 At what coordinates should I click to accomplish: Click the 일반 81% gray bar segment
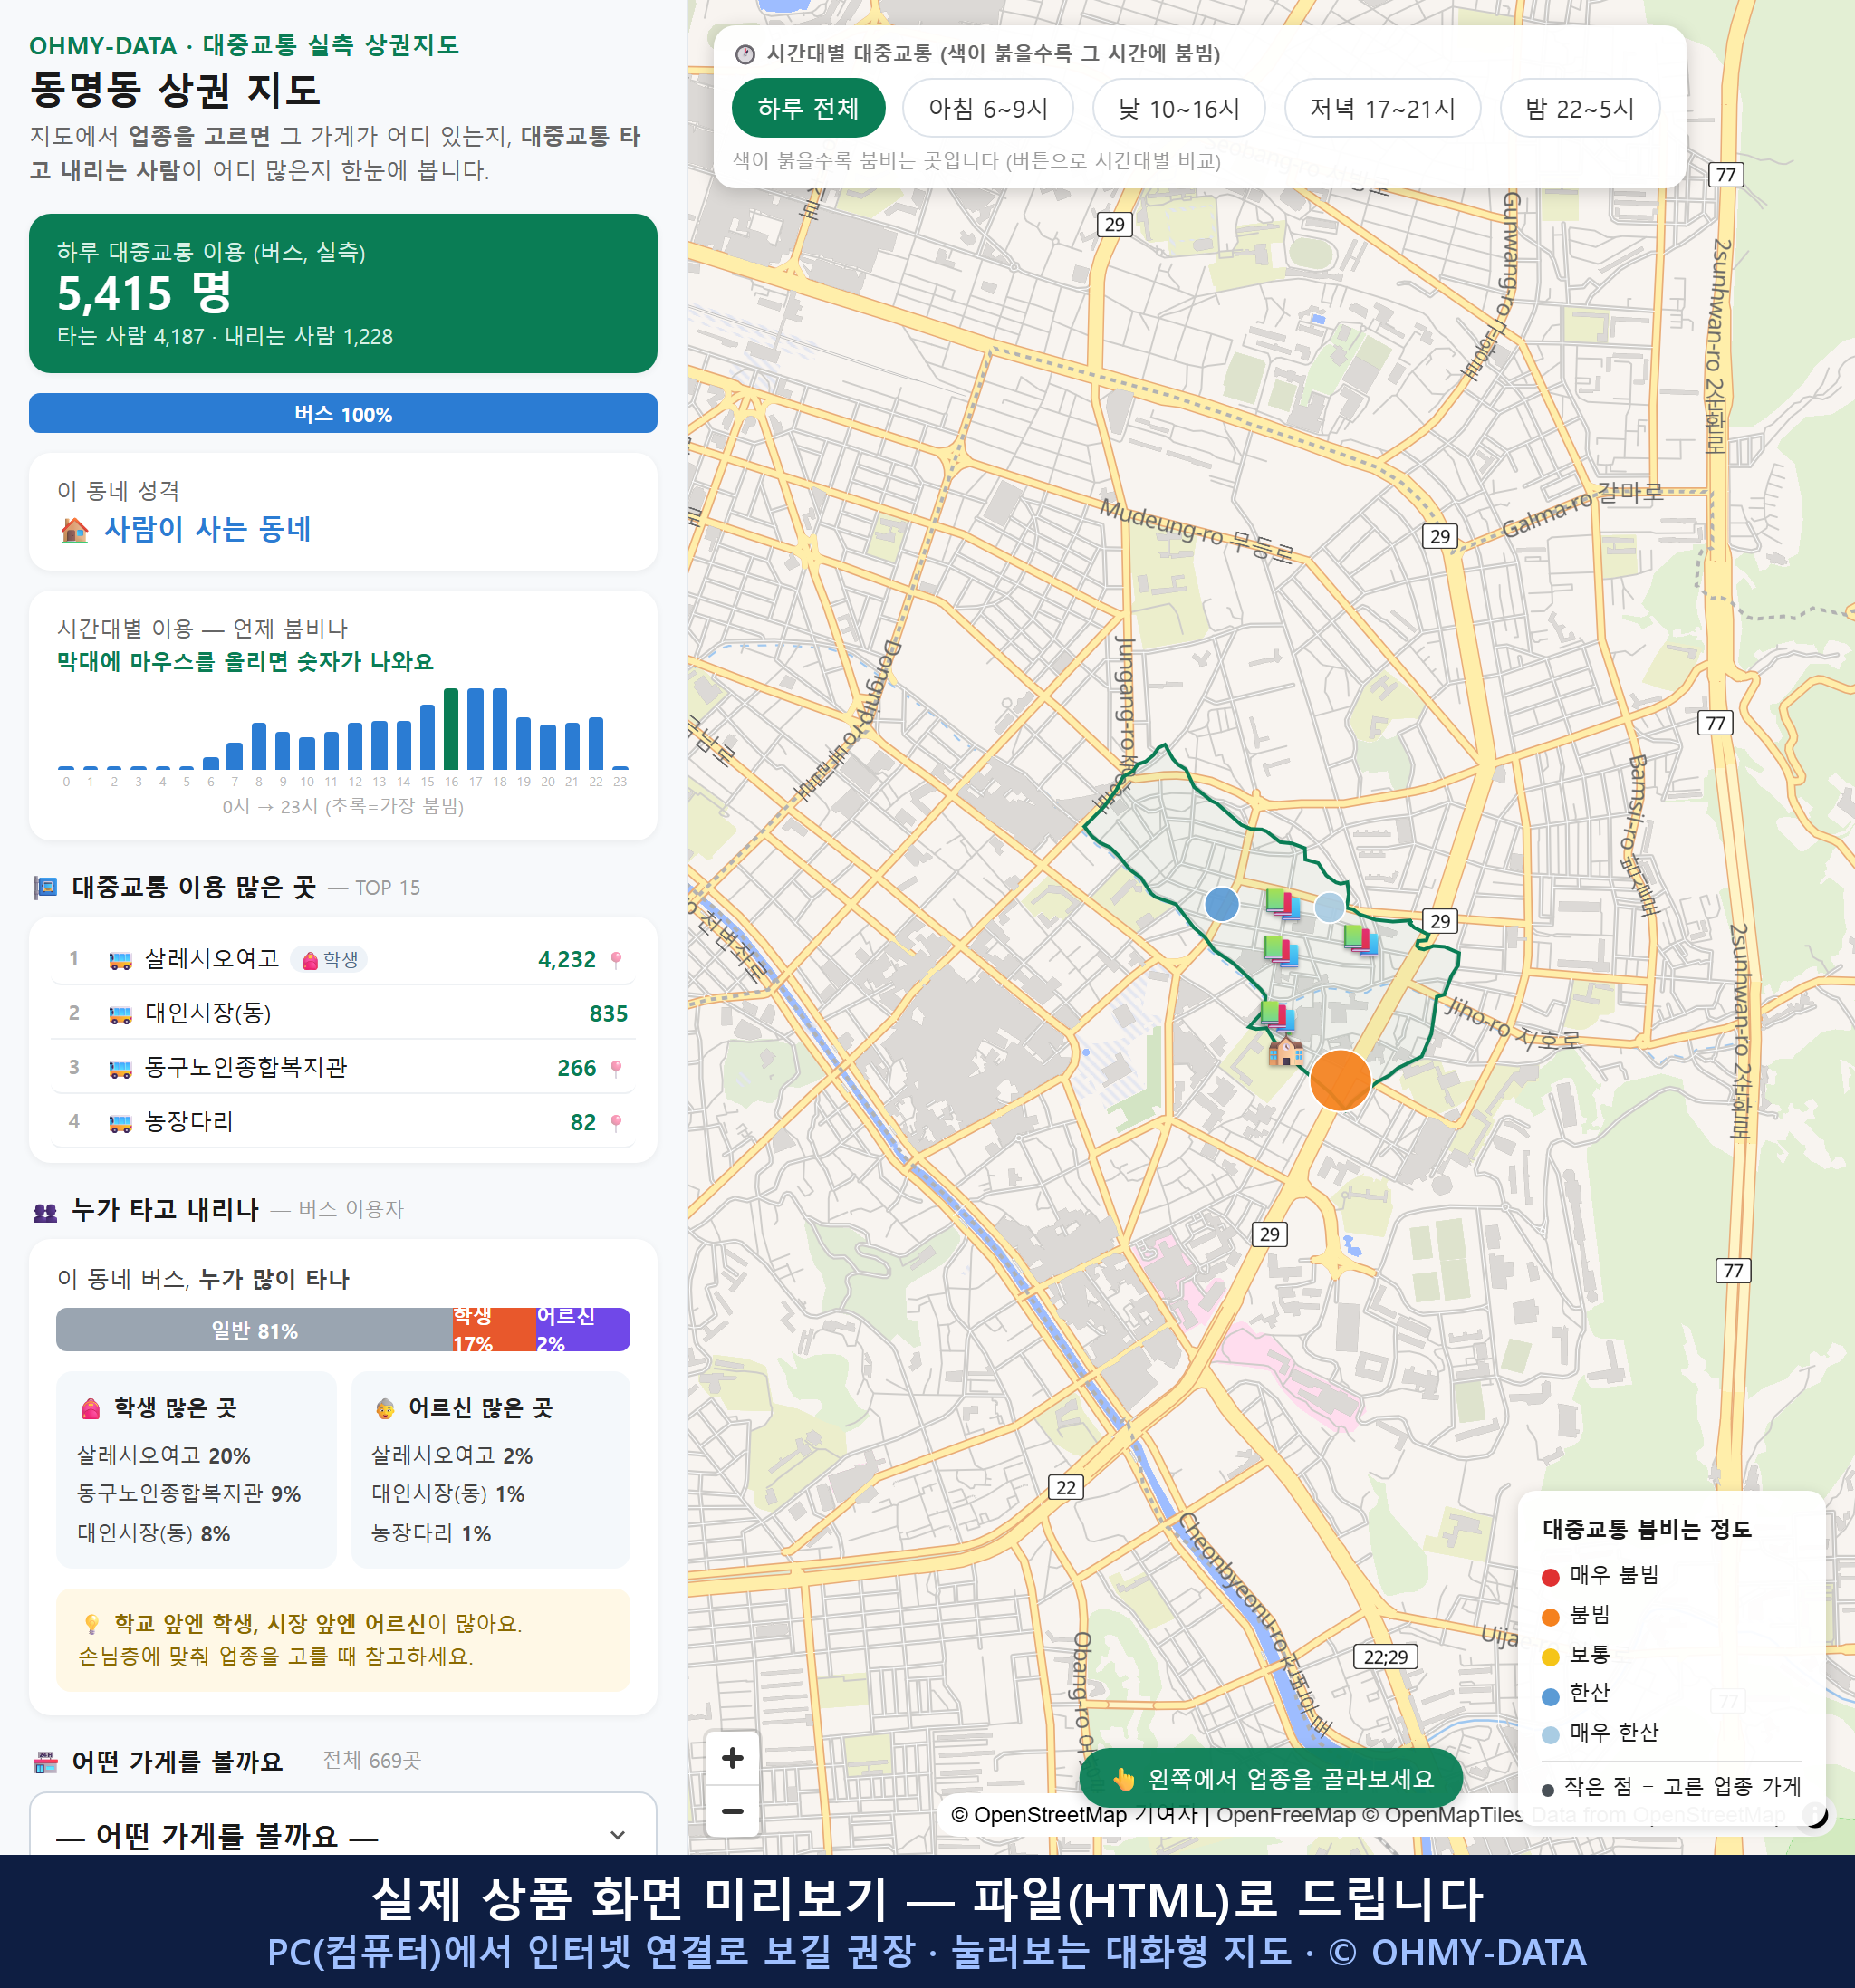[254, 1330]
